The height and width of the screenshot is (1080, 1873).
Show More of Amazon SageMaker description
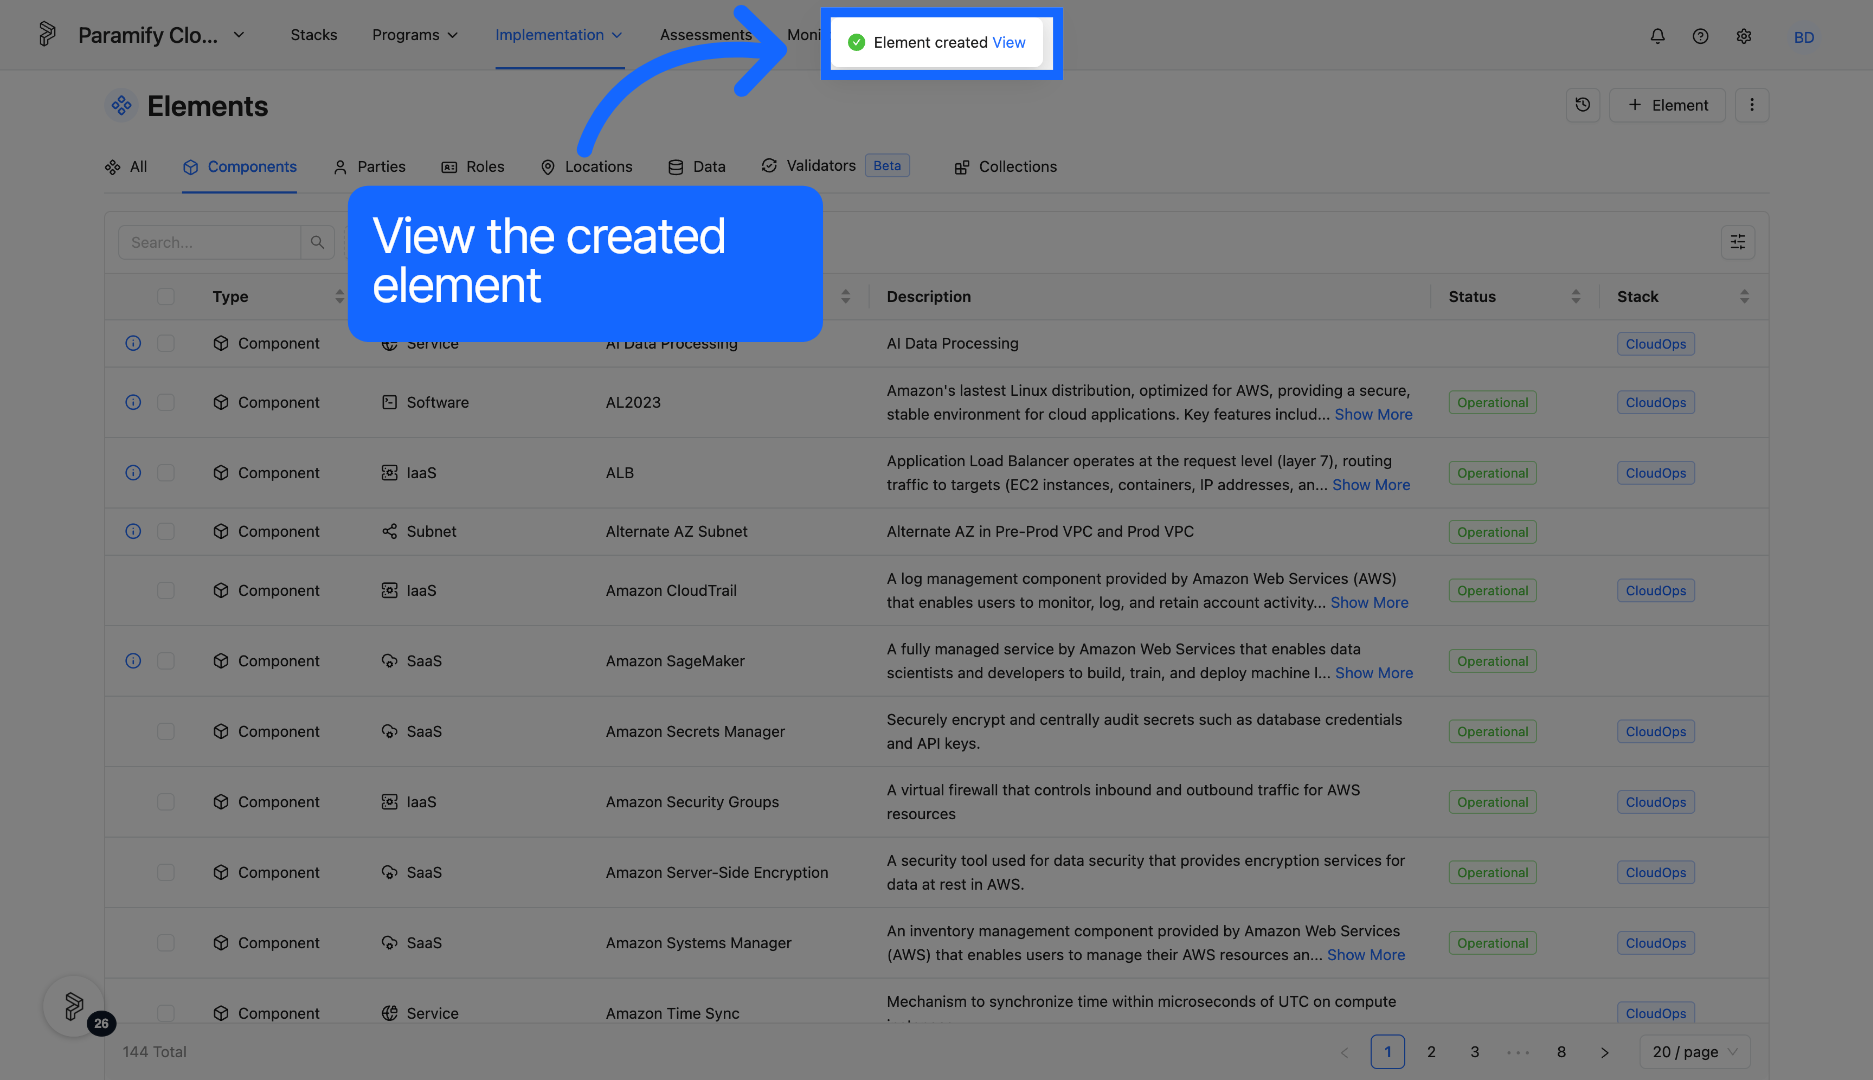[x=1374, y=673]
